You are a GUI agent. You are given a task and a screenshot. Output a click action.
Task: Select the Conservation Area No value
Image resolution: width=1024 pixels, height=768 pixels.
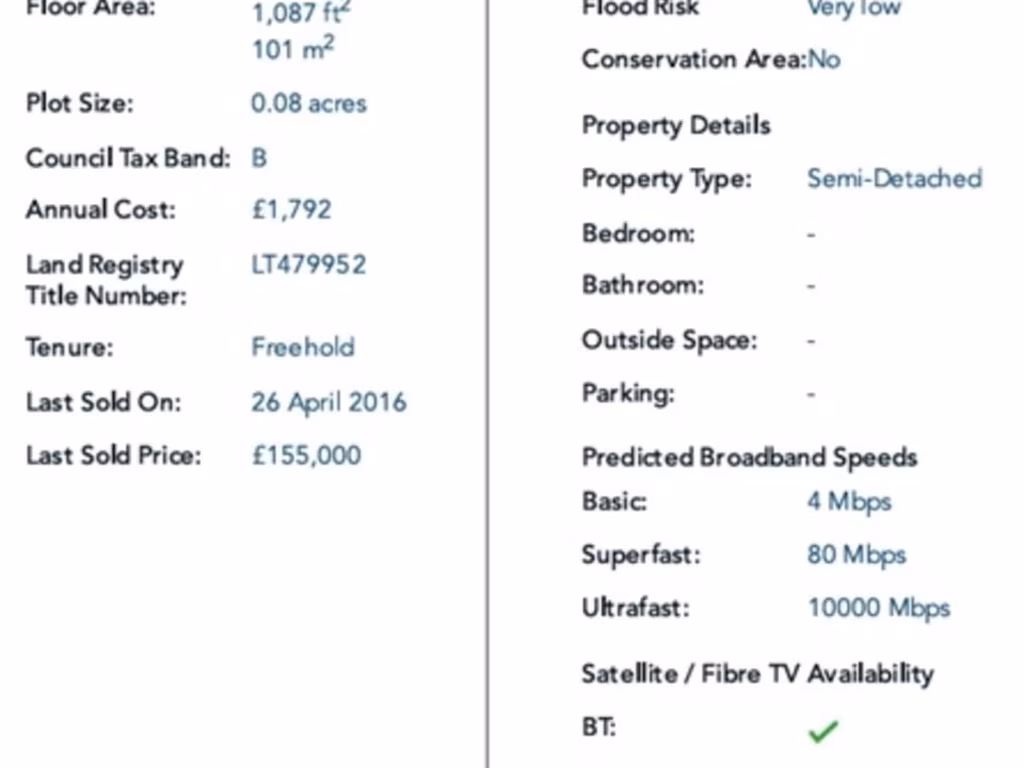click(x=824, y=59)
